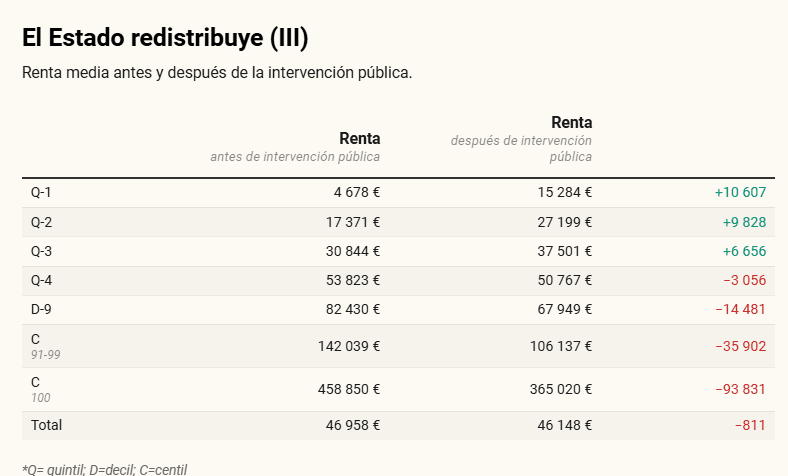Viewport: 788px width, 476px height.
Task: Click the Q-3 row label
Action: (x=41, y=251)
